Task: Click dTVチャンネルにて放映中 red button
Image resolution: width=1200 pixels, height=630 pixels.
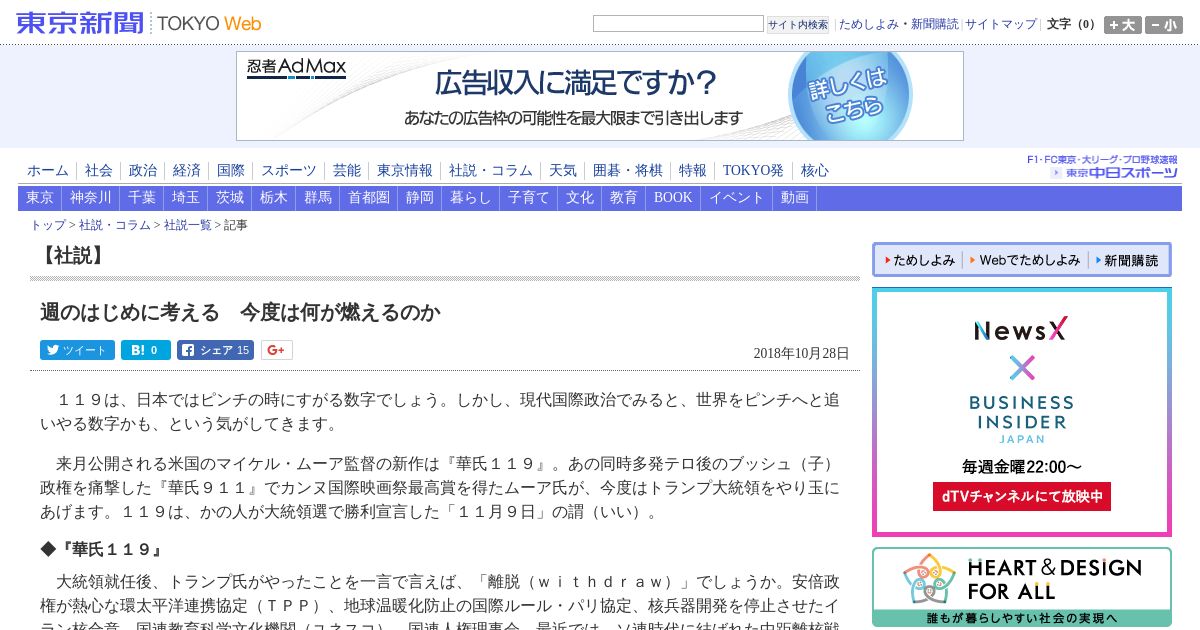Action: [x=1022, y=496]
